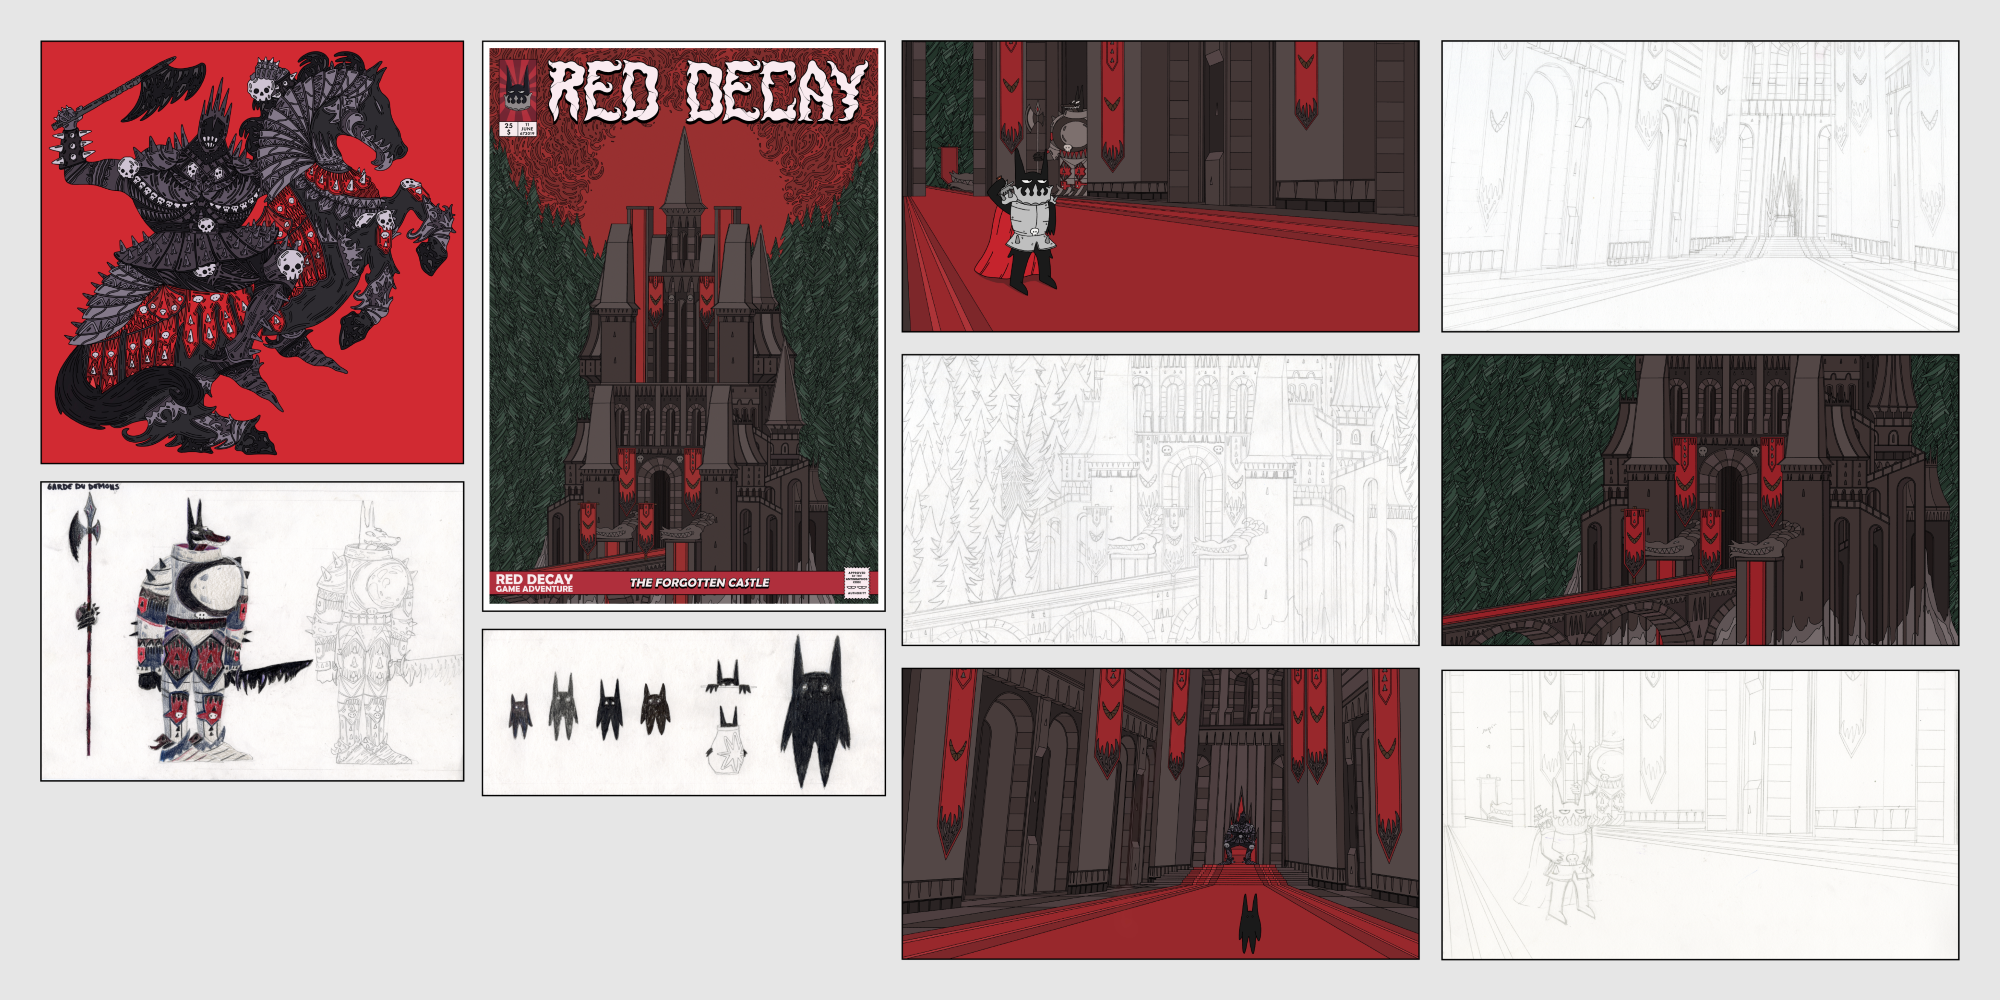Open the colored castle and bridge artwork
The width and height of the screenshot is (2000, 1000).
[x=1699, y=500]
